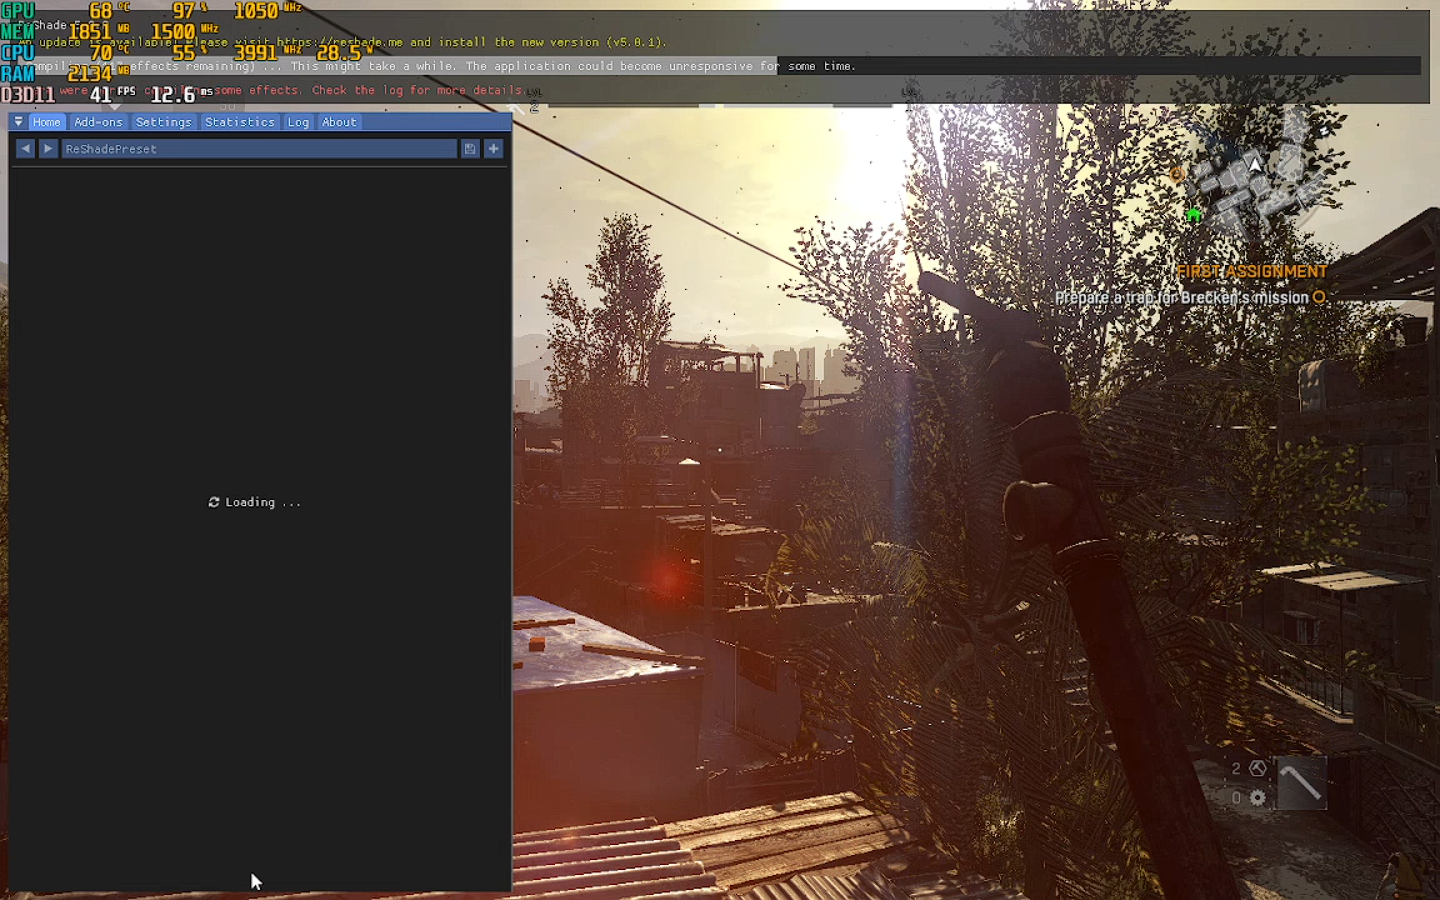Click the "D3D11" label in the stats overlay

click(x=28, y=95)
